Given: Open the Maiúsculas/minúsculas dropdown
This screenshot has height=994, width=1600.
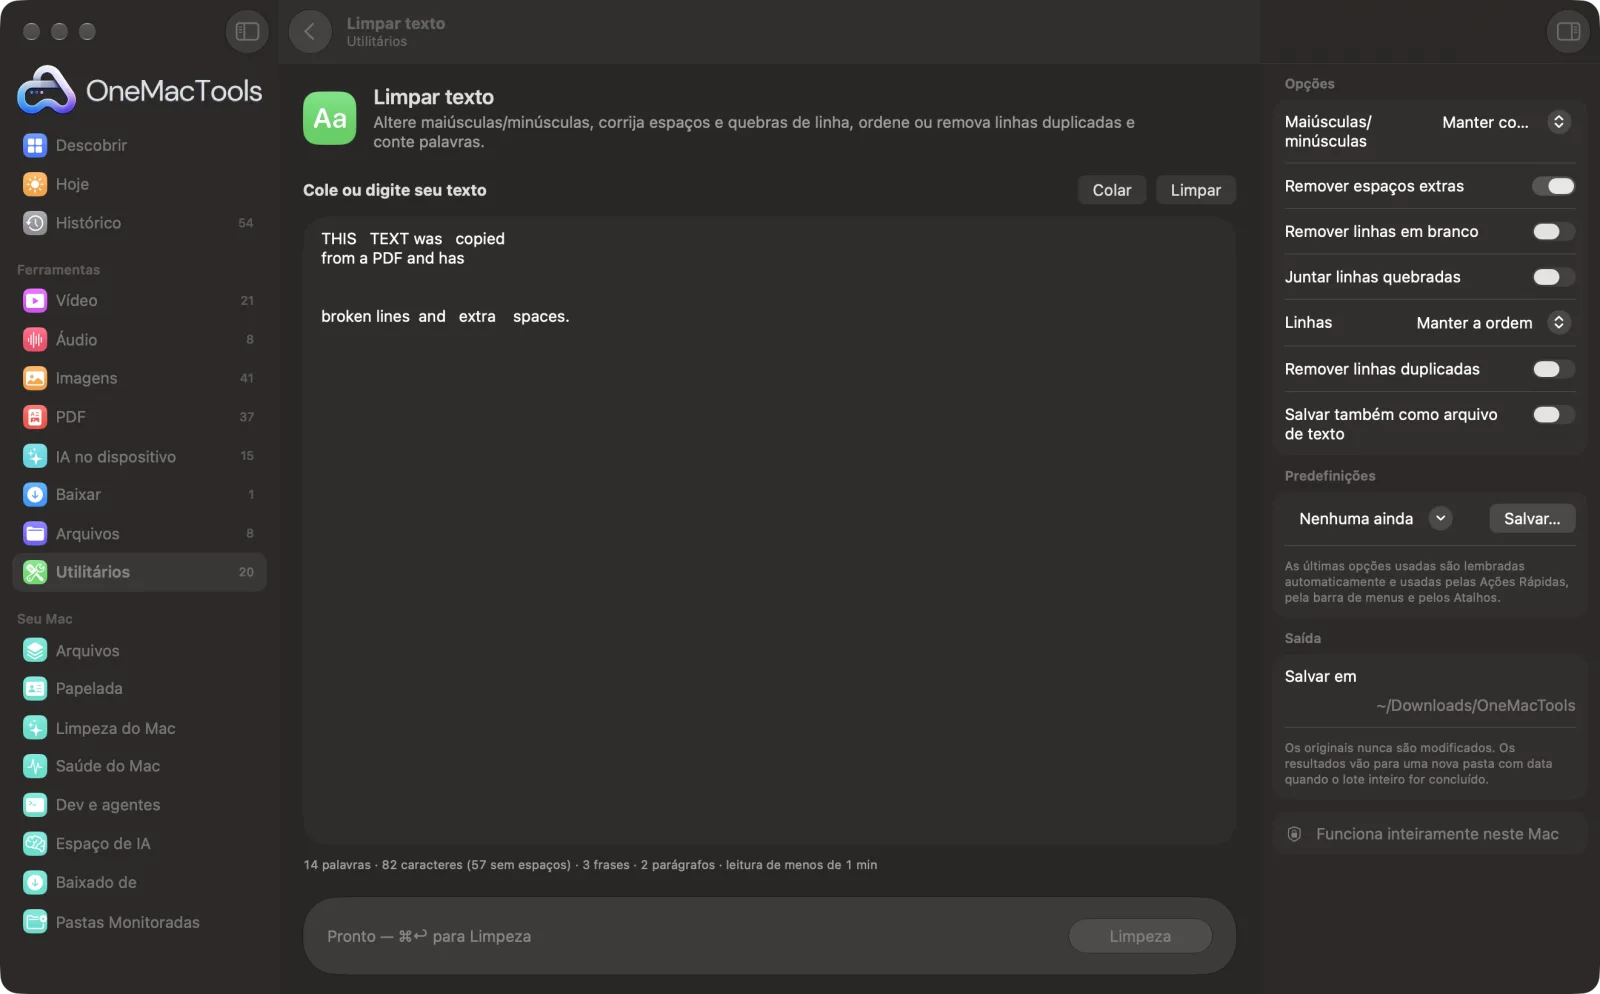Looking at the screenshot, I should click(1505, 122).
